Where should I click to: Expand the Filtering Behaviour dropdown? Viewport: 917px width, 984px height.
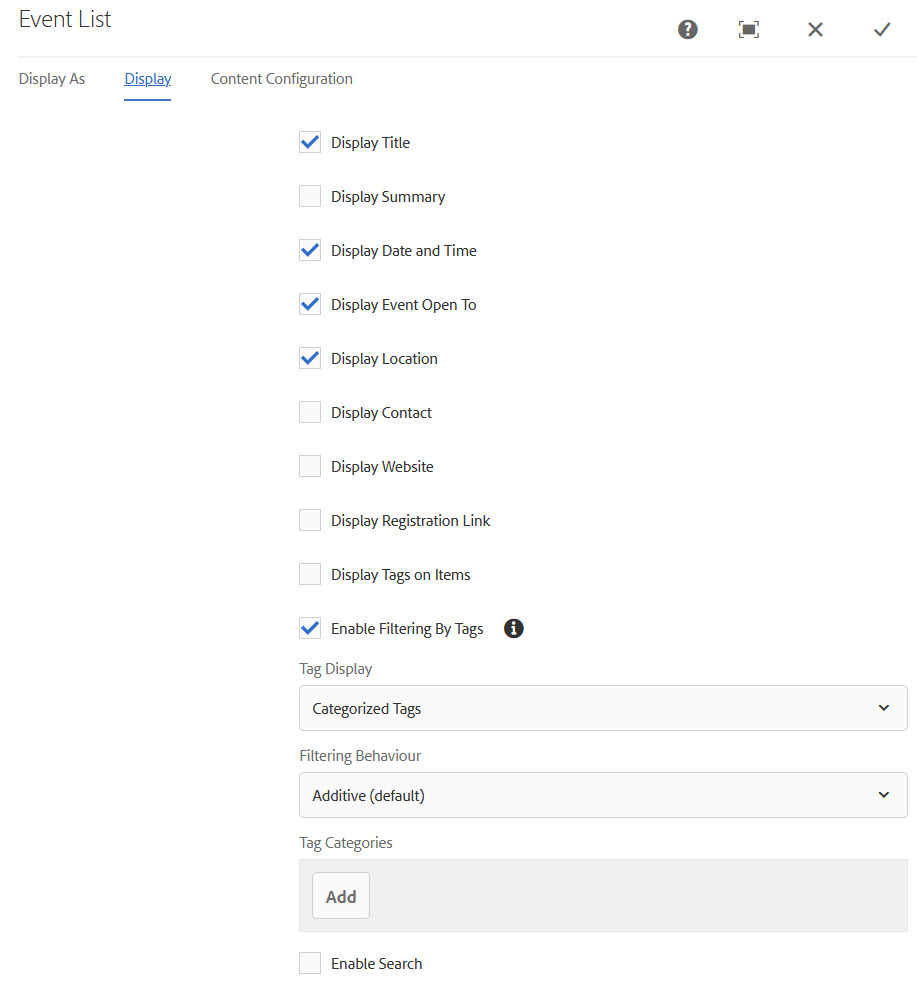603,795
